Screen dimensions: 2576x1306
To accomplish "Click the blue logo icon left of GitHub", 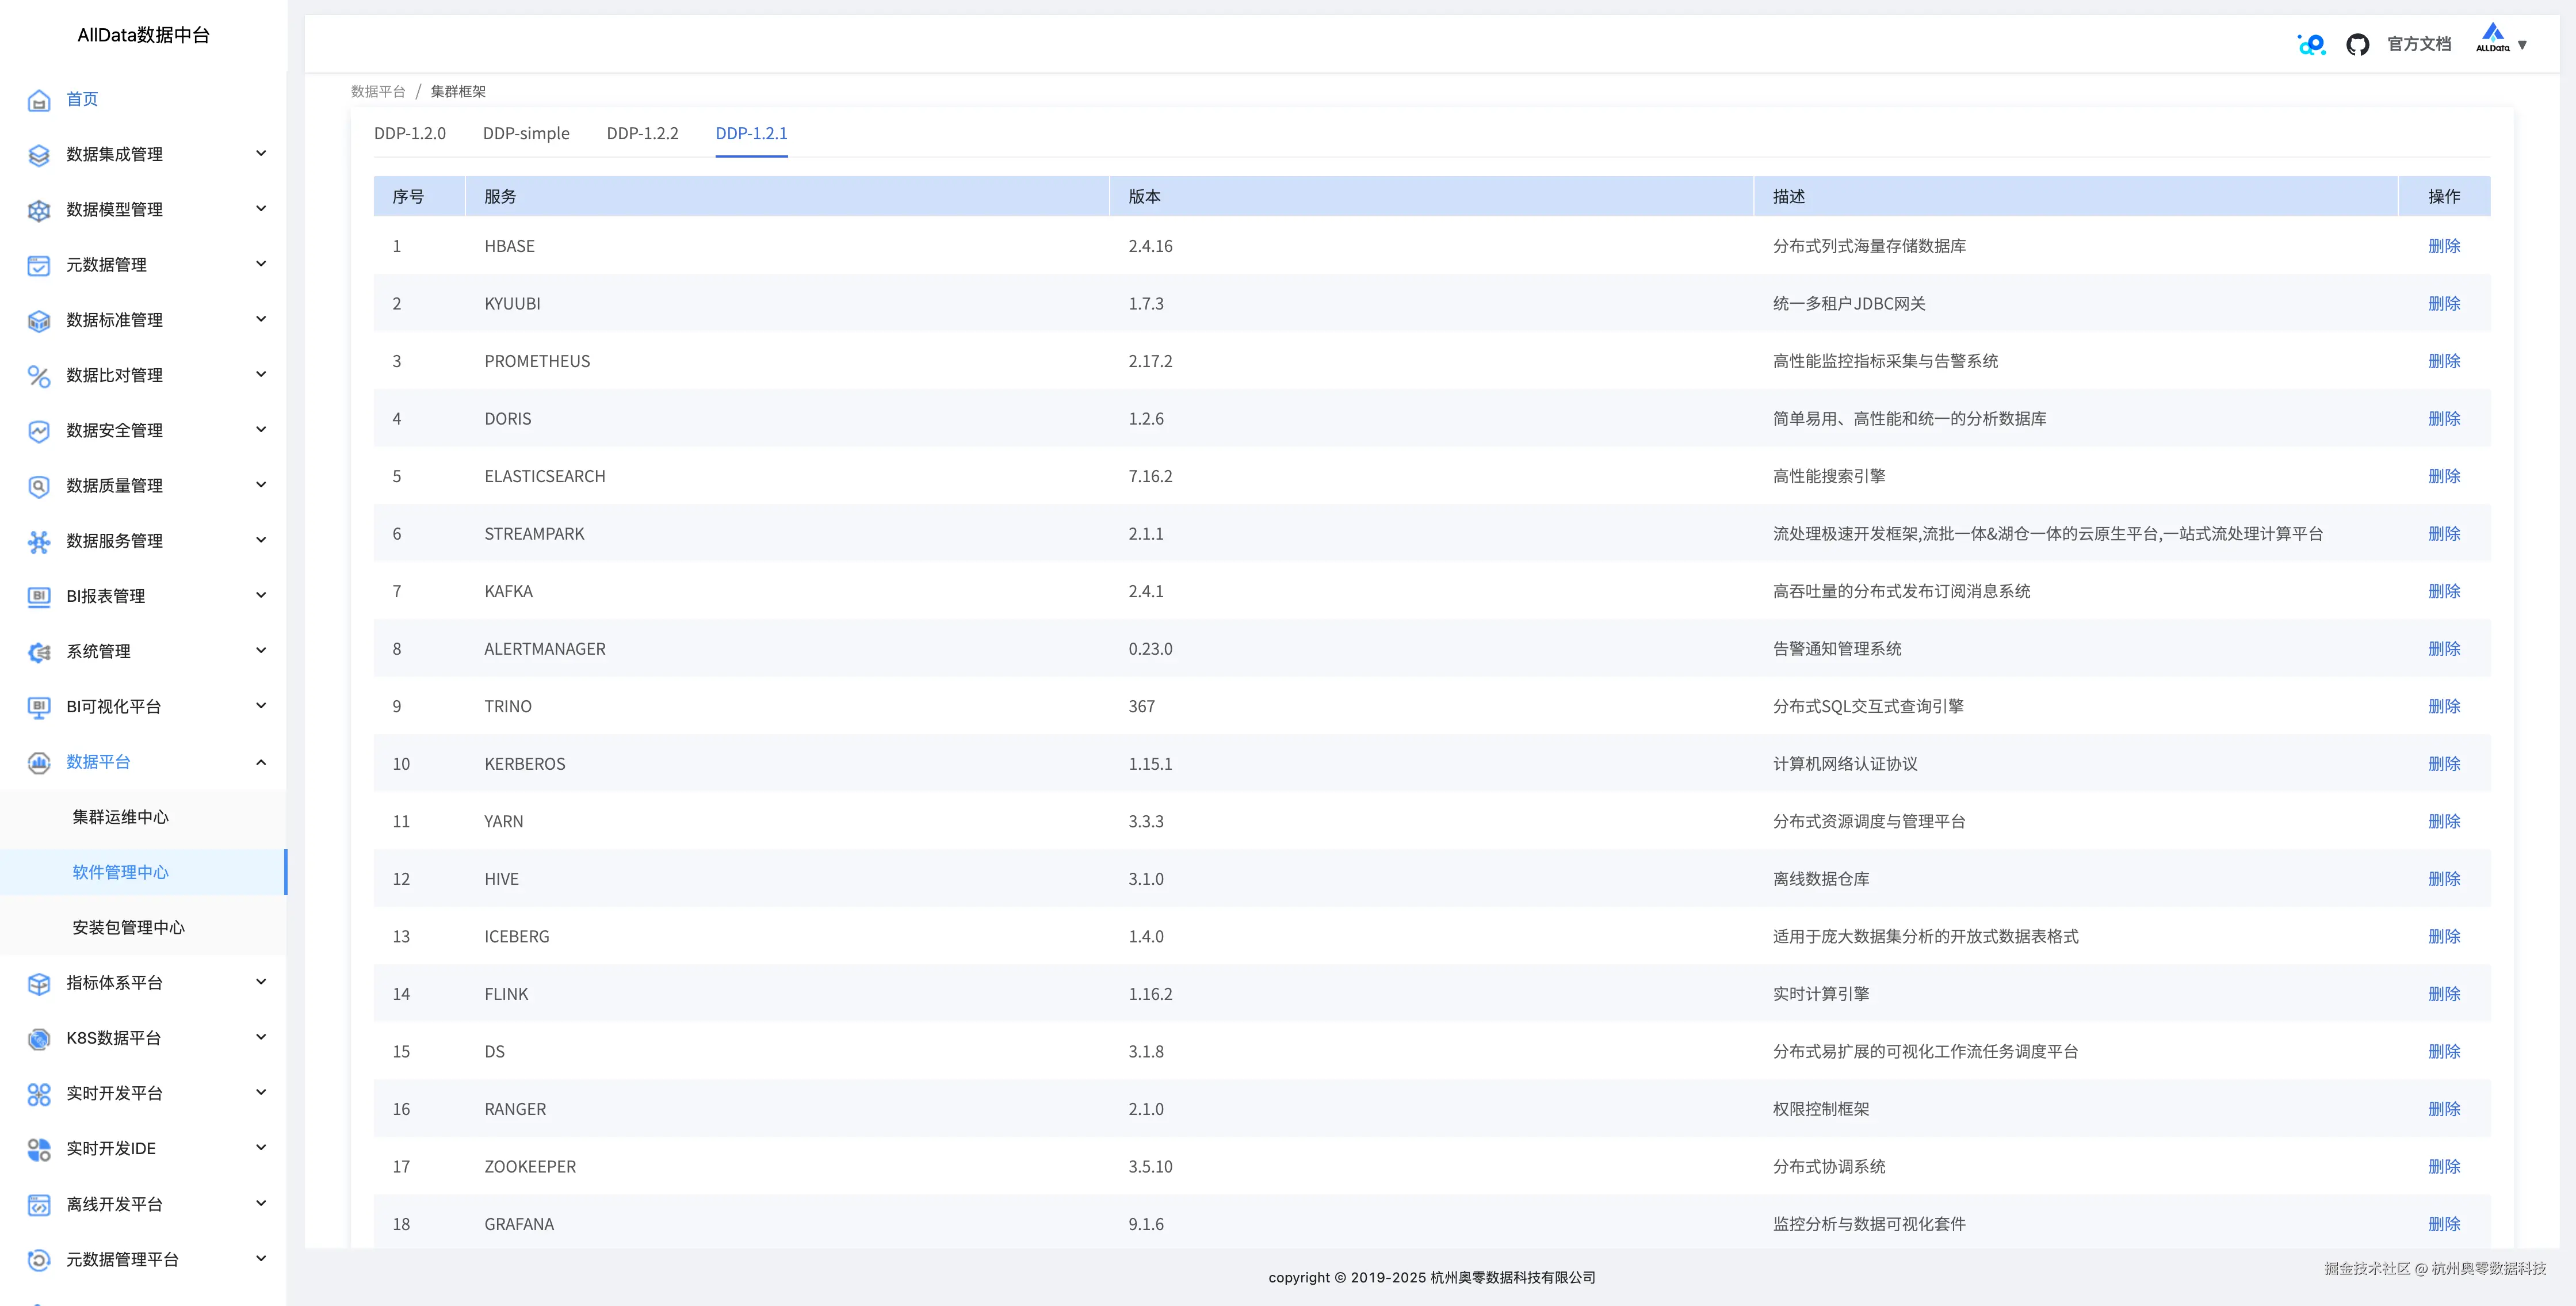I will [2311, 44].
